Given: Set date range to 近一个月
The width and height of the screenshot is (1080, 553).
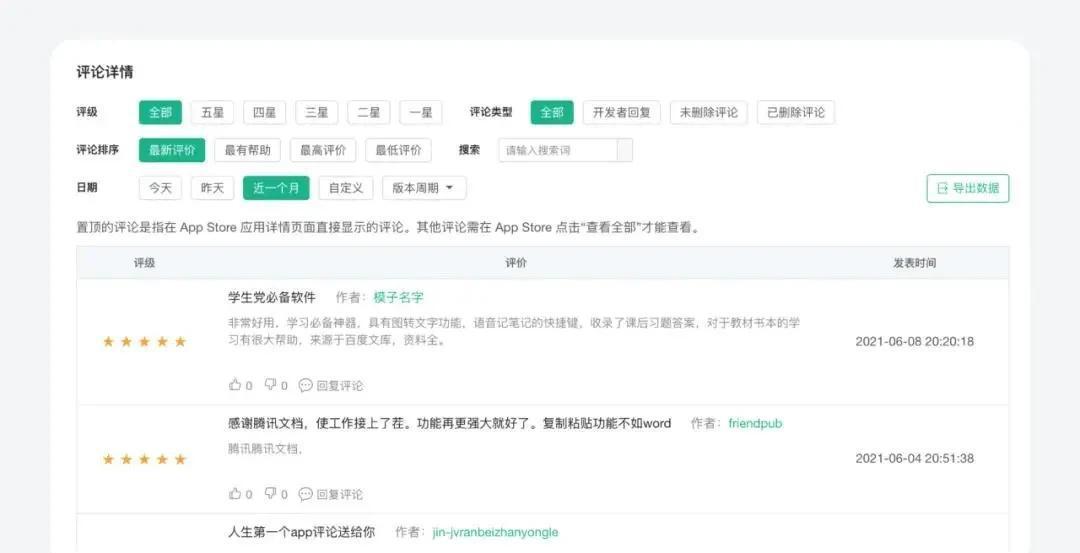Looking at the screenshot, I should pos(276,188).
